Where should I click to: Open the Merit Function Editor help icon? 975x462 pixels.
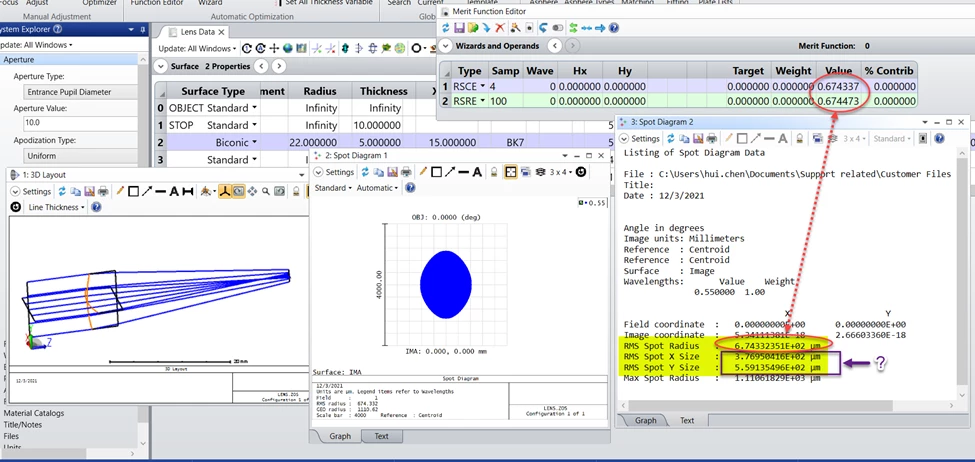tap(614, 28)
